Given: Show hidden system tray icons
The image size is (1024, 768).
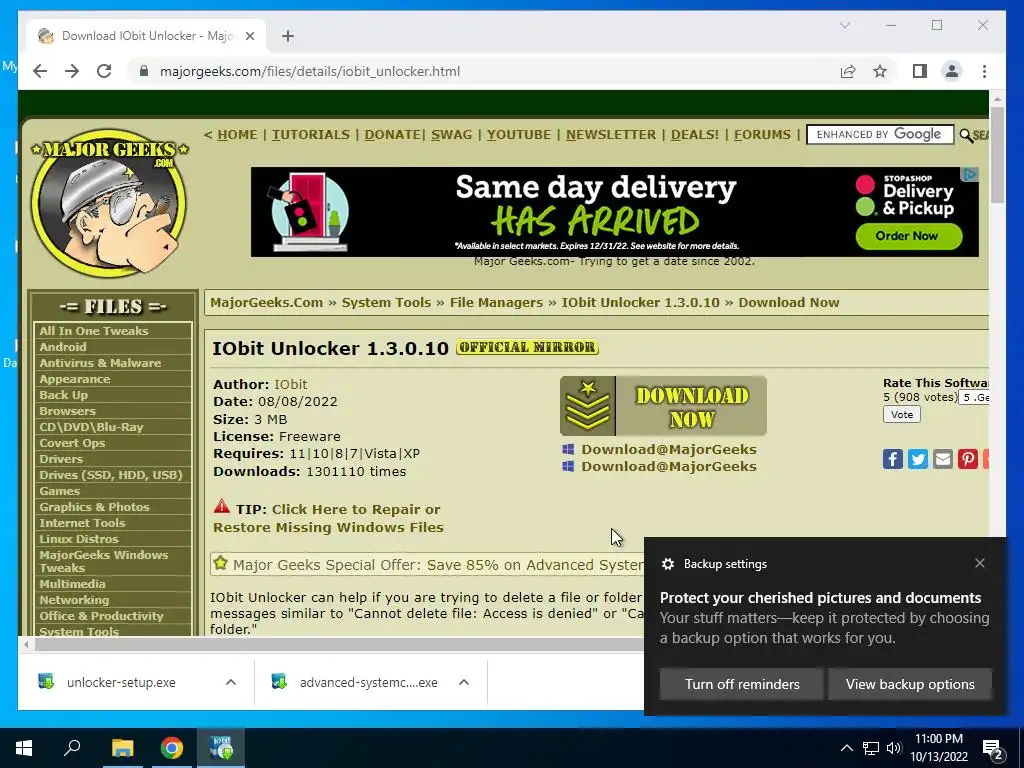Looking at the screenshot, I should click(x=846, y=748).
